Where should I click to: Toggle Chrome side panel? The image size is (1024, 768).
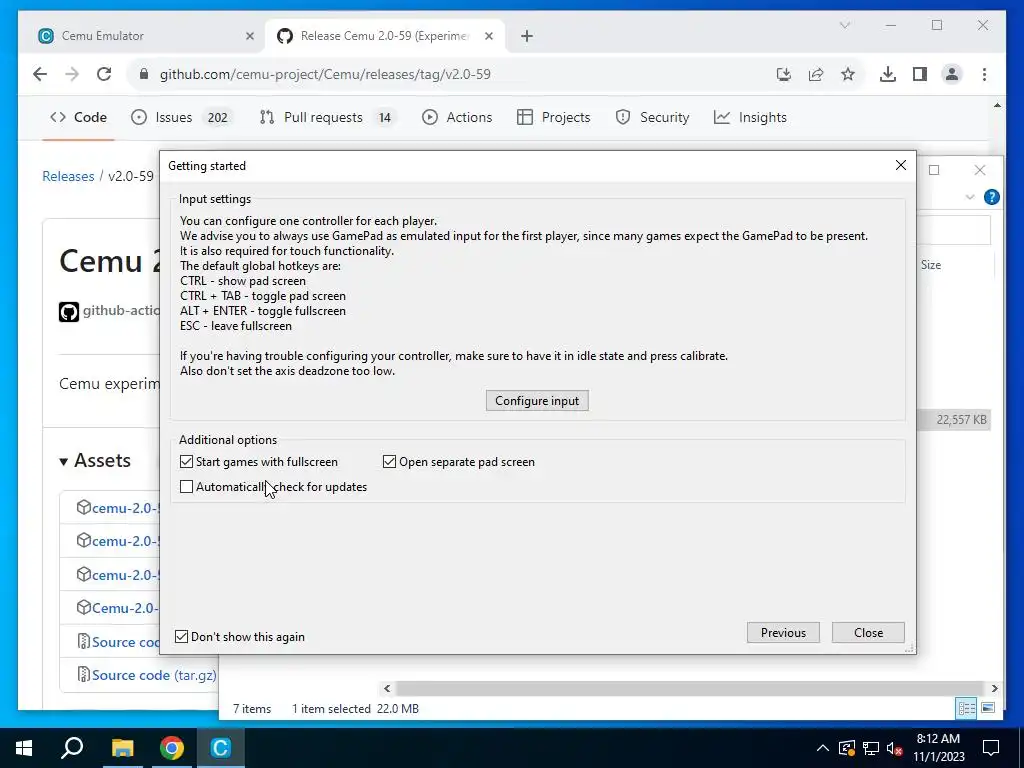point(920,74)
